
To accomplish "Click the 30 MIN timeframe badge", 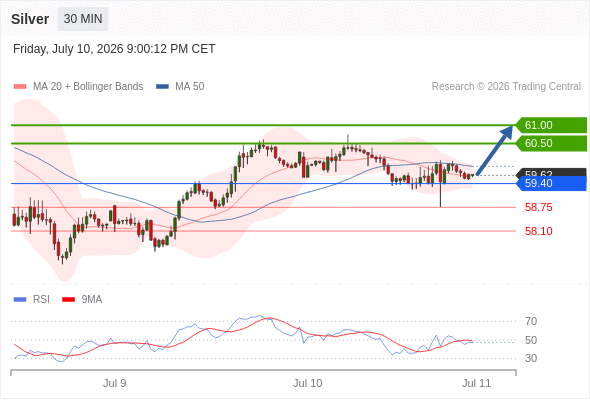I will tap(83, 19).
